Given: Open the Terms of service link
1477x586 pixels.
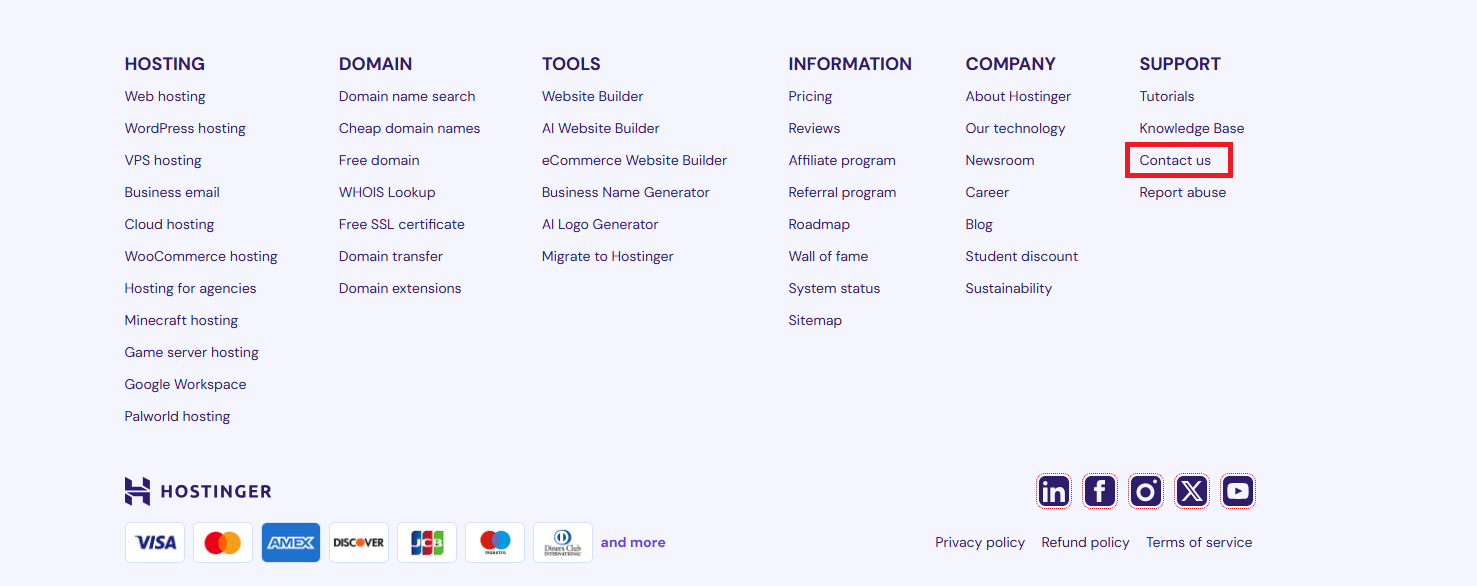Looking at the screenshot, I should (x=1199, y=542).
